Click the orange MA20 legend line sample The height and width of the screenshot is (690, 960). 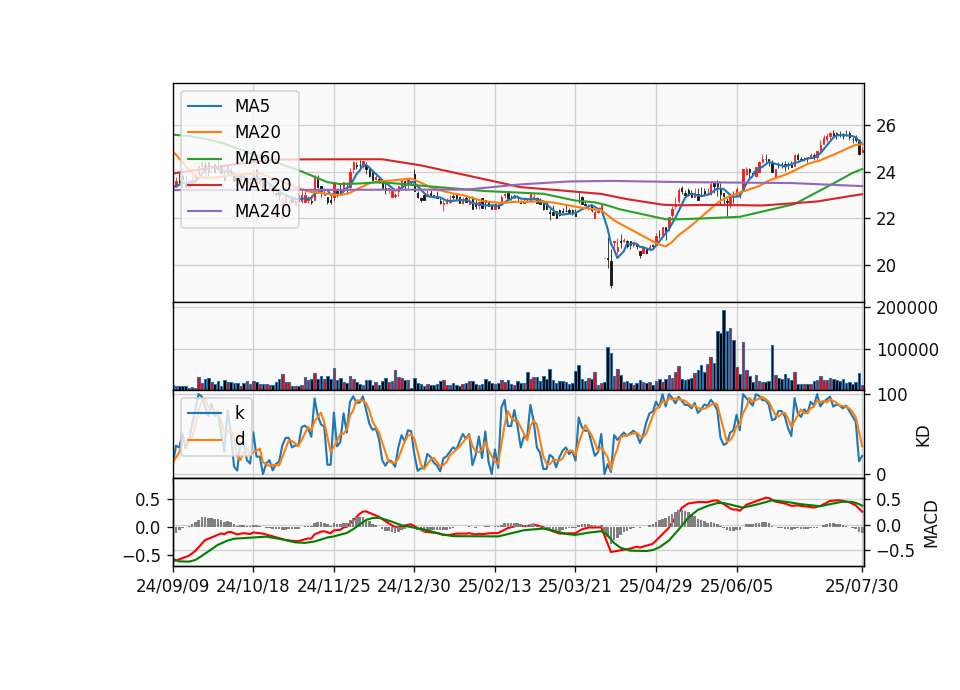[x=204, y=132]
